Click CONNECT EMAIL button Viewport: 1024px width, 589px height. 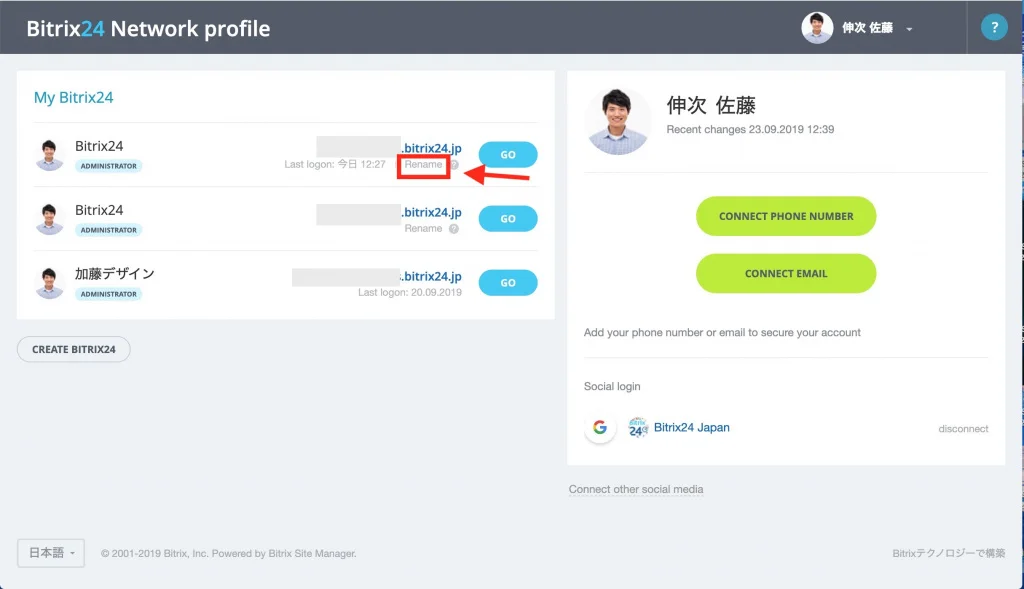tap(786, 274)
